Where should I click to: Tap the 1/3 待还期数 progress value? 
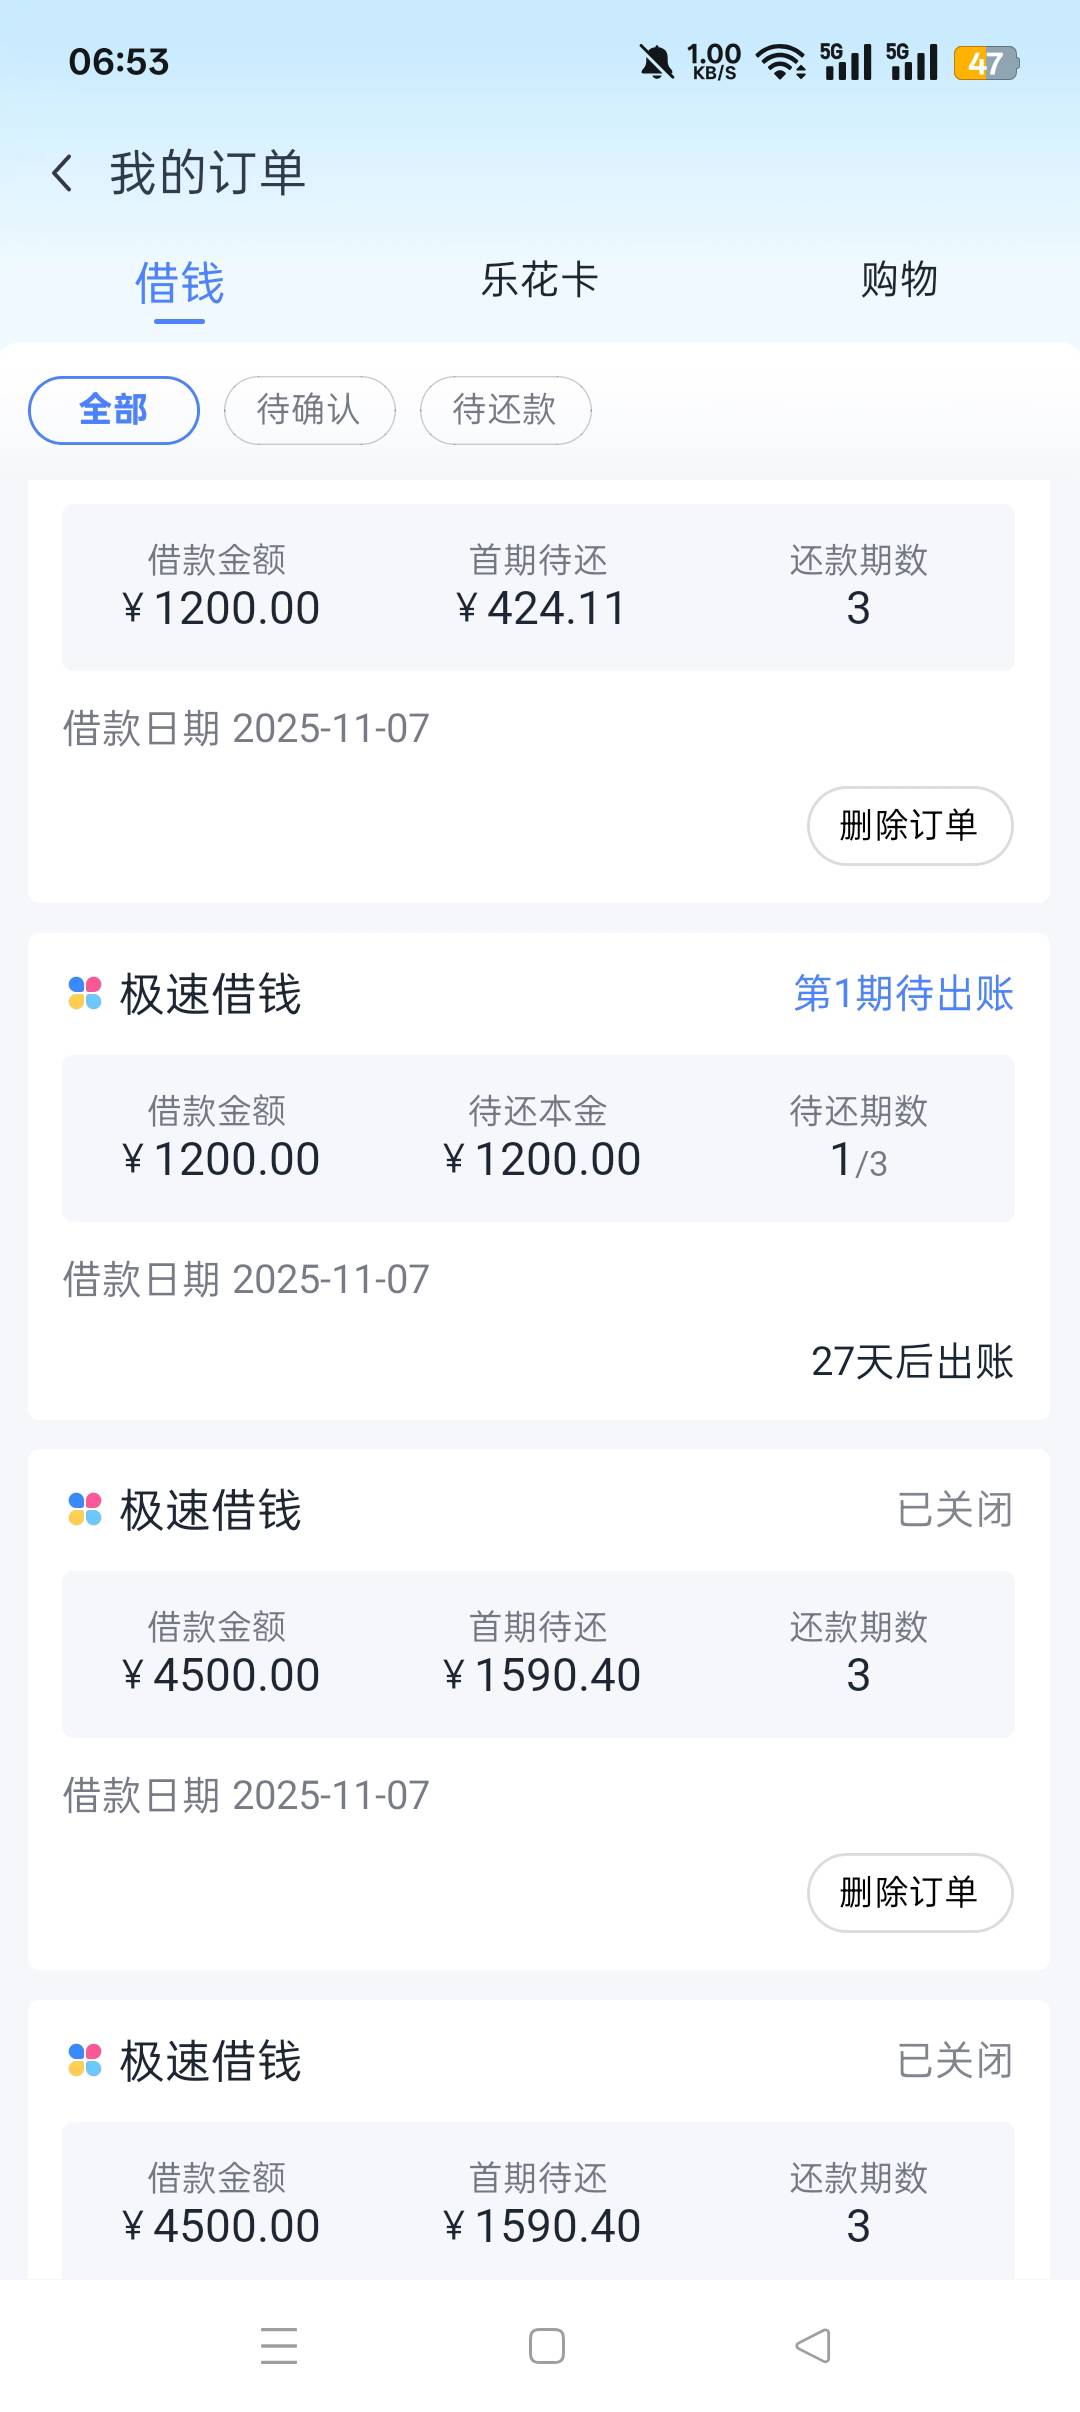858,1161
